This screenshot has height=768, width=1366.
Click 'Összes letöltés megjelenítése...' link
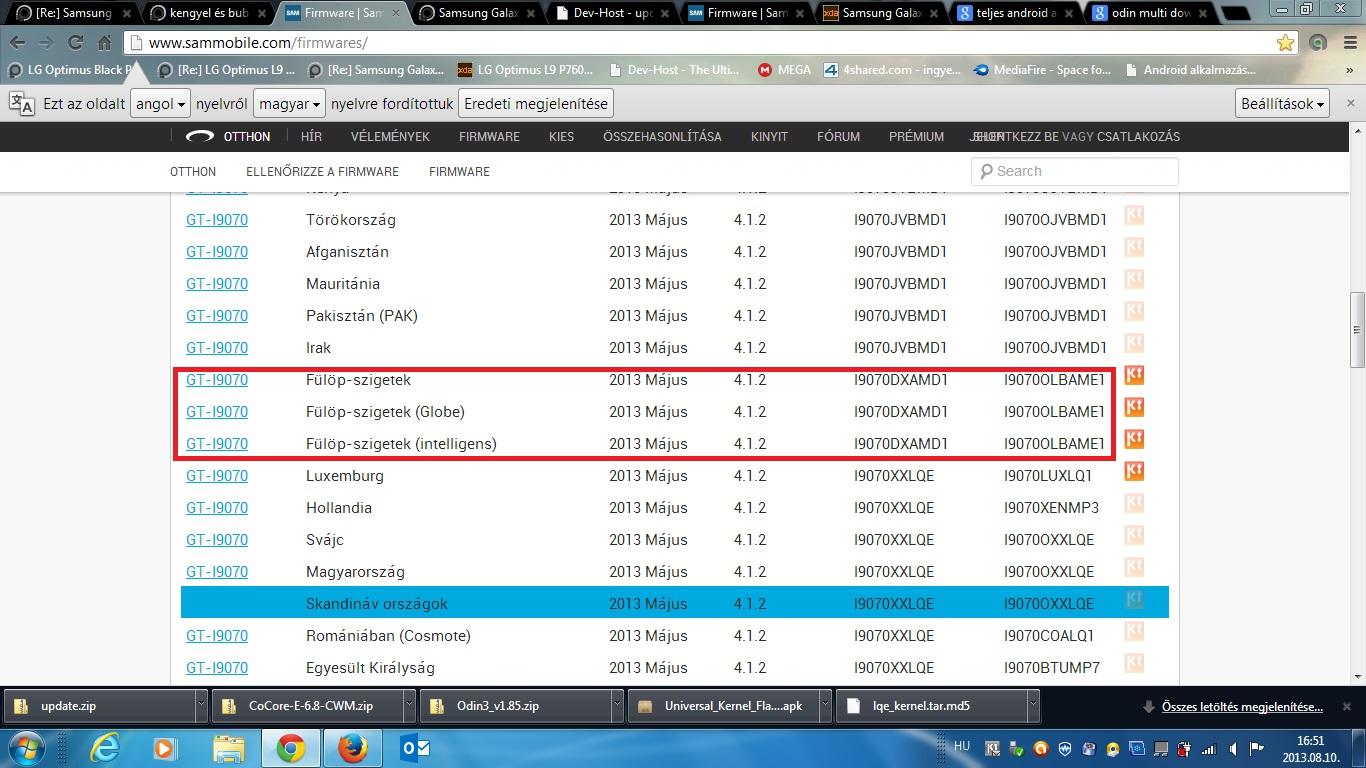point(1242,706)
